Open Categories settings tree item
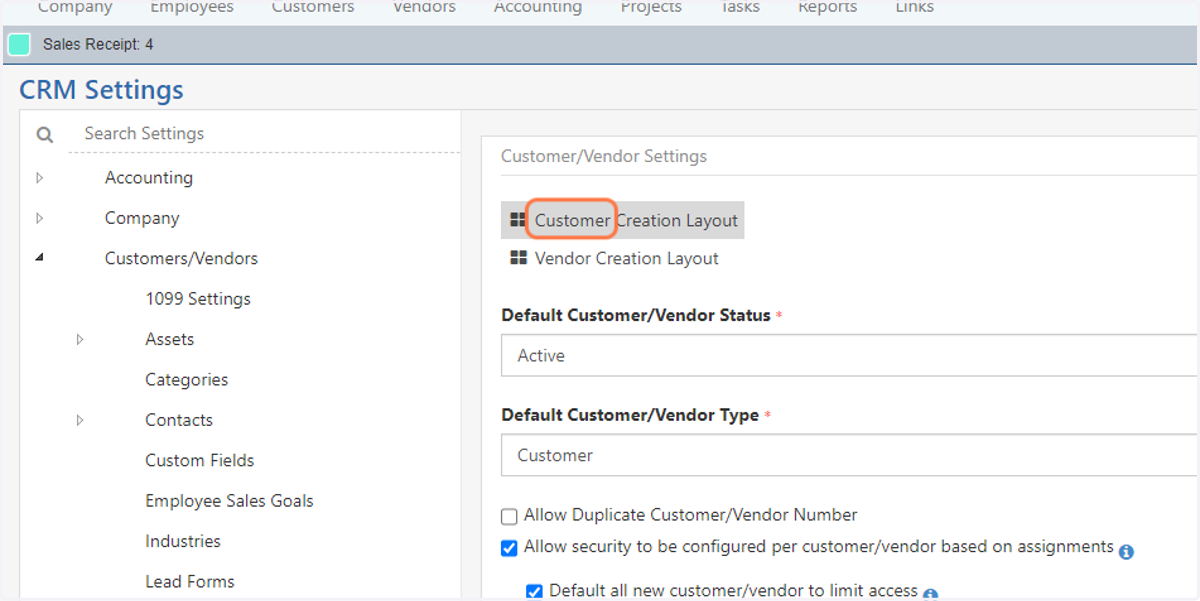The image size is (1200, 601). [x=187, y=380]
